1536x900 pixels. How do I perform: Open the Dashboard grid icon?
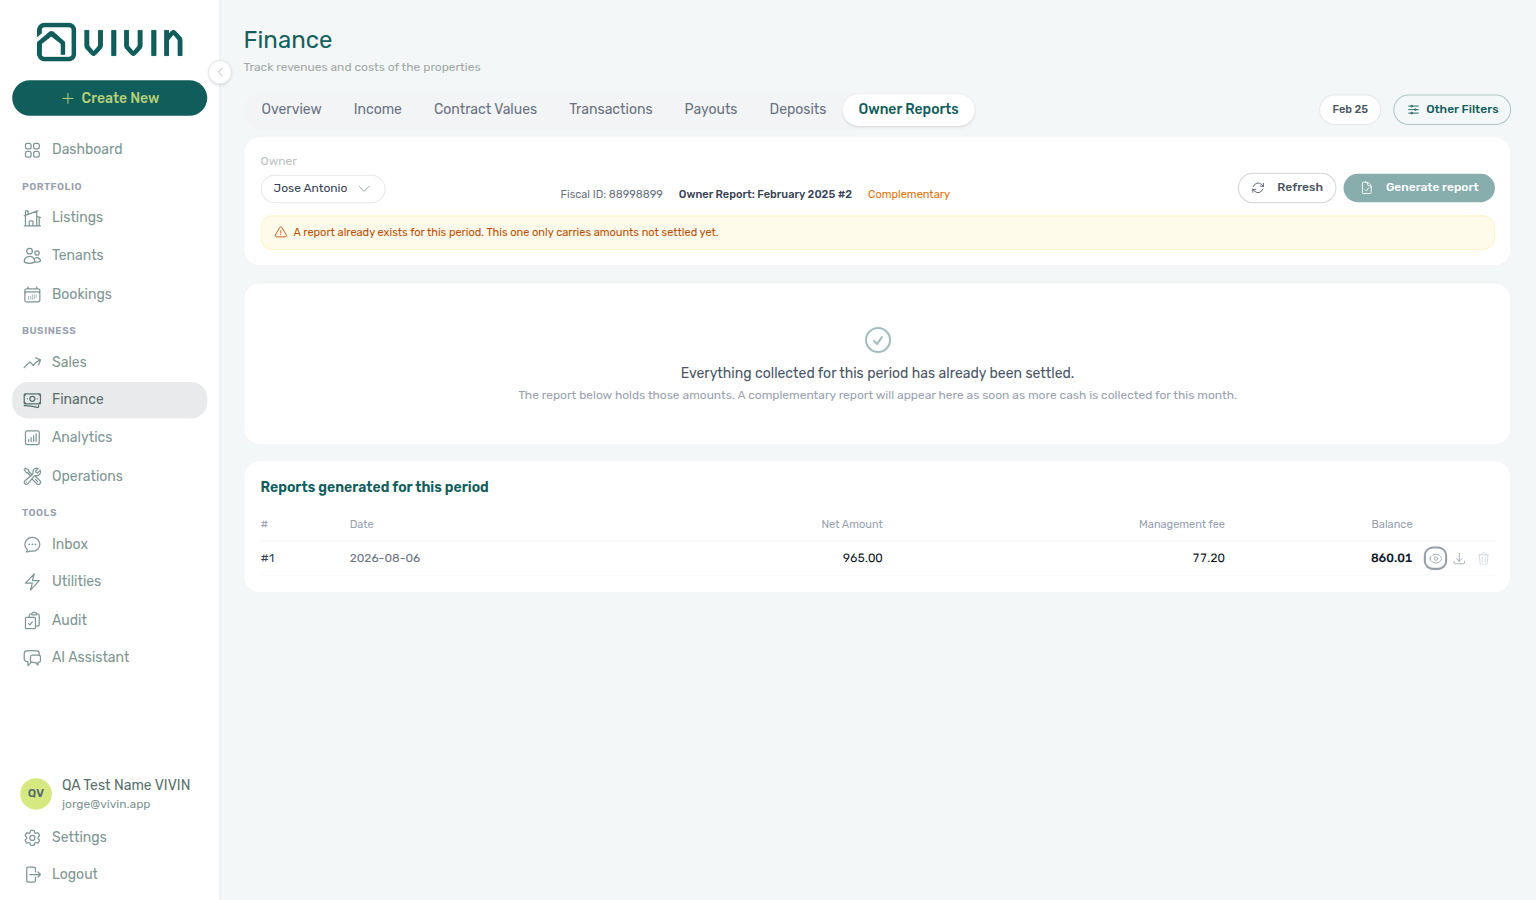tap(32, 150)
